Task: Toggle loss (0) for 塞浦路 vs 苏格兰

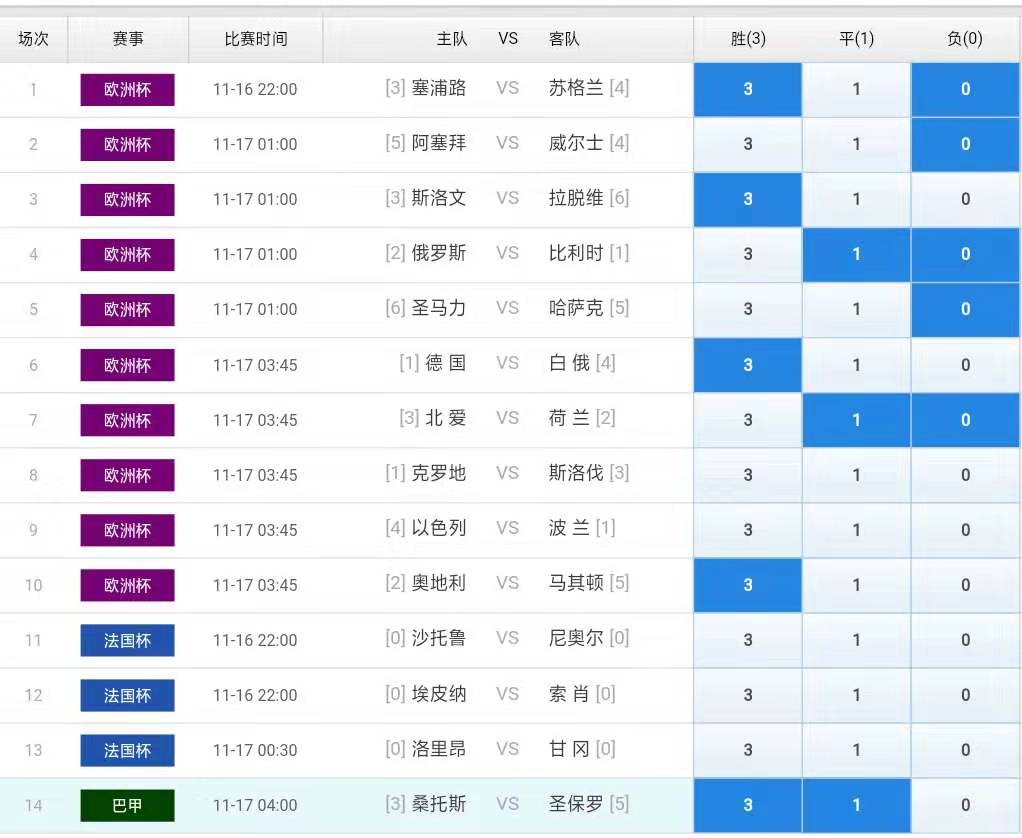Action: pyautogui.click(x=965, y=89)
